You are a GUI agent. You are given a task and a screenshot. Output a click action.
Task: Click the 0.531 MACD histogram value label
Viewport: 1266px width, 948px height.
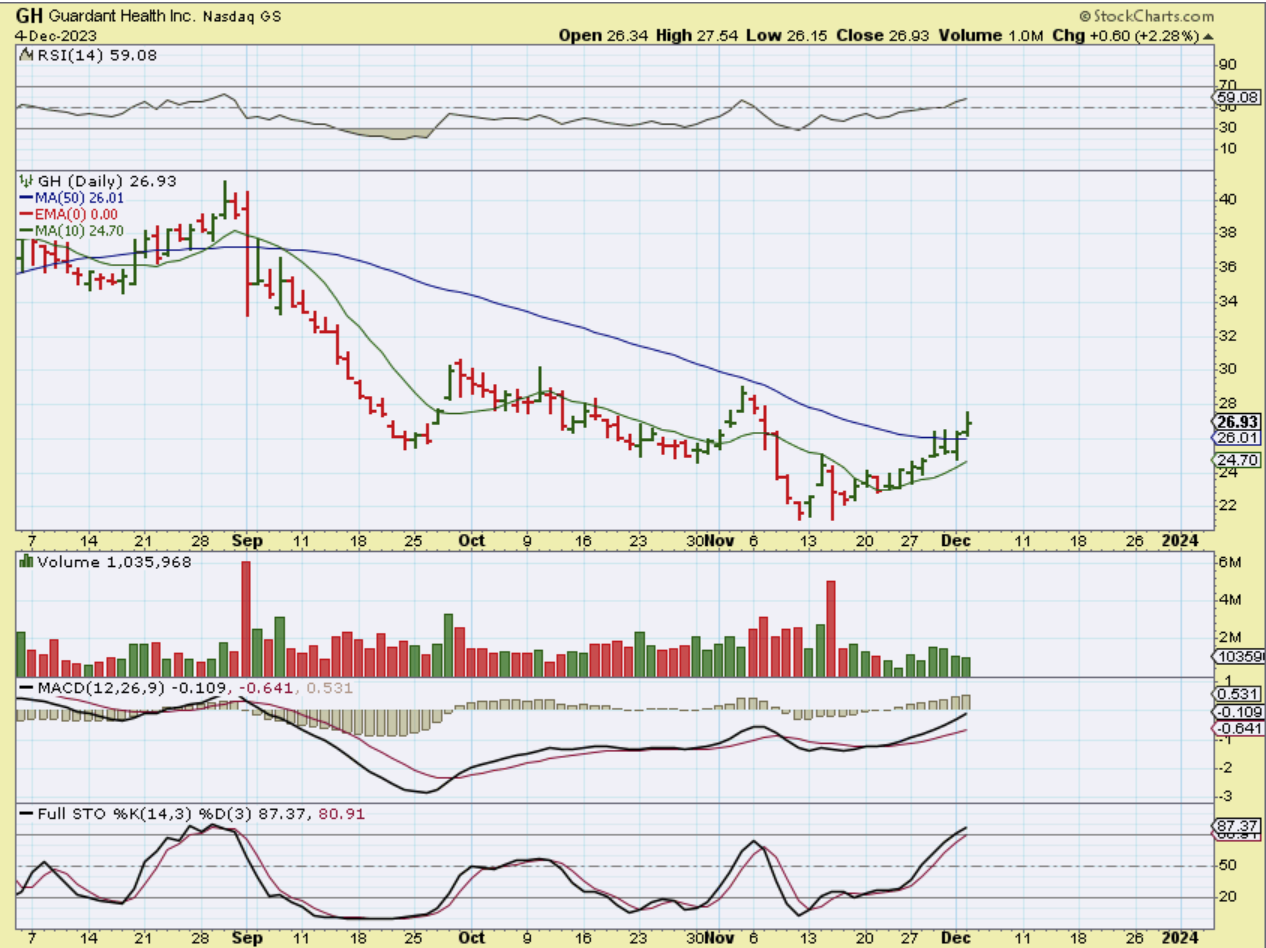[x=1237, y=694]
